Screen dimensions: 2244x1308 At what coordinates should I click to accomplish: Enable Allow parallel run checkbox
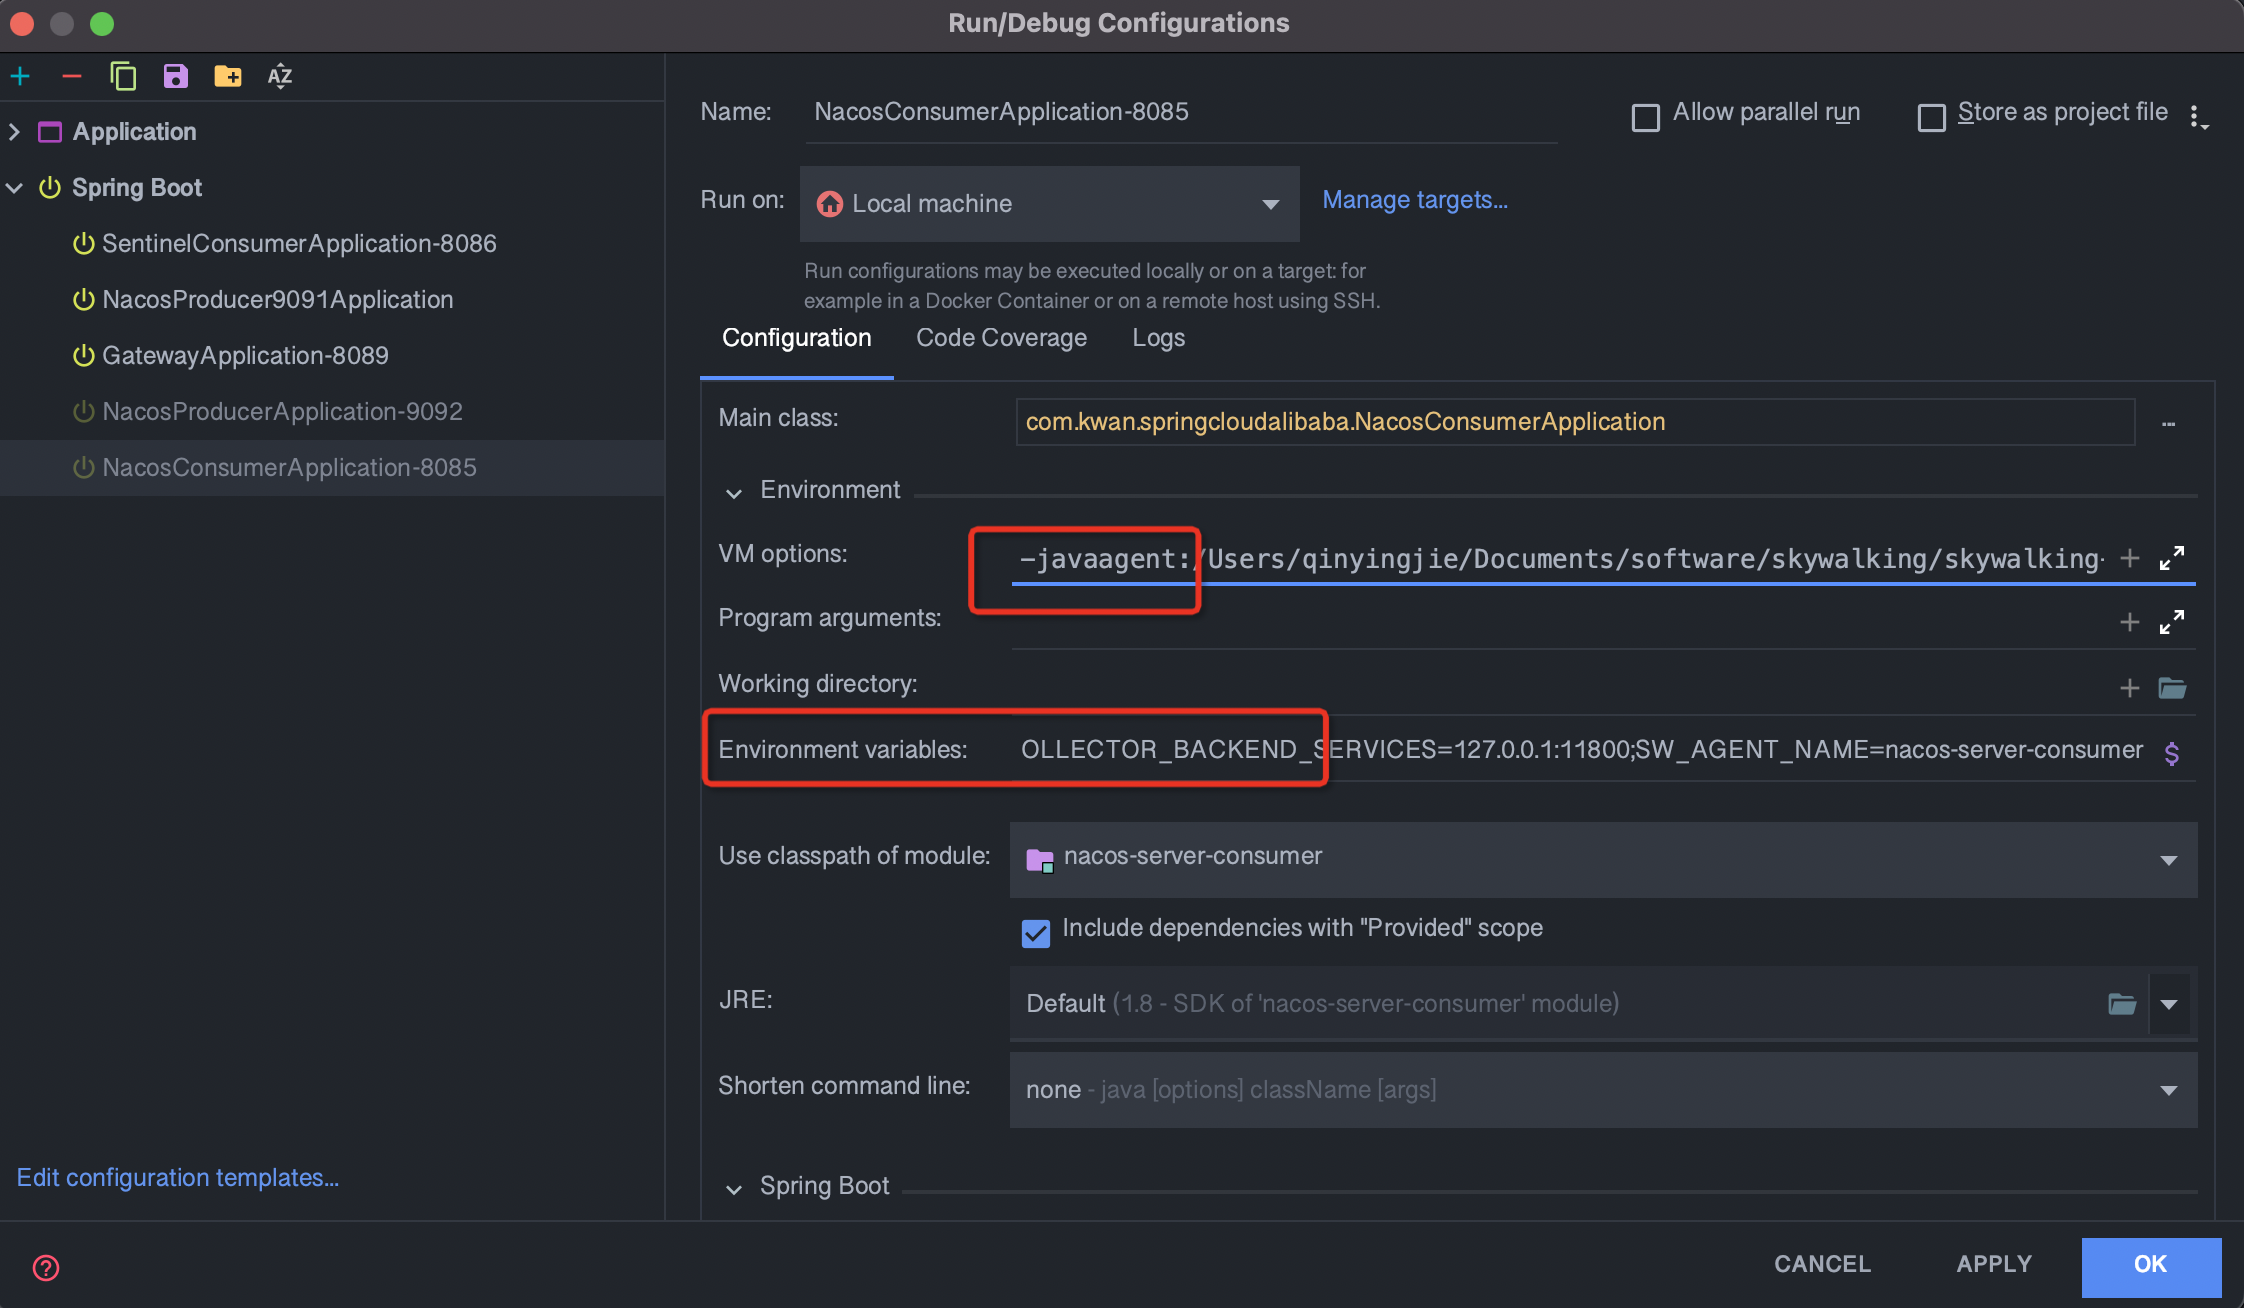click(x=1645, y=117)
